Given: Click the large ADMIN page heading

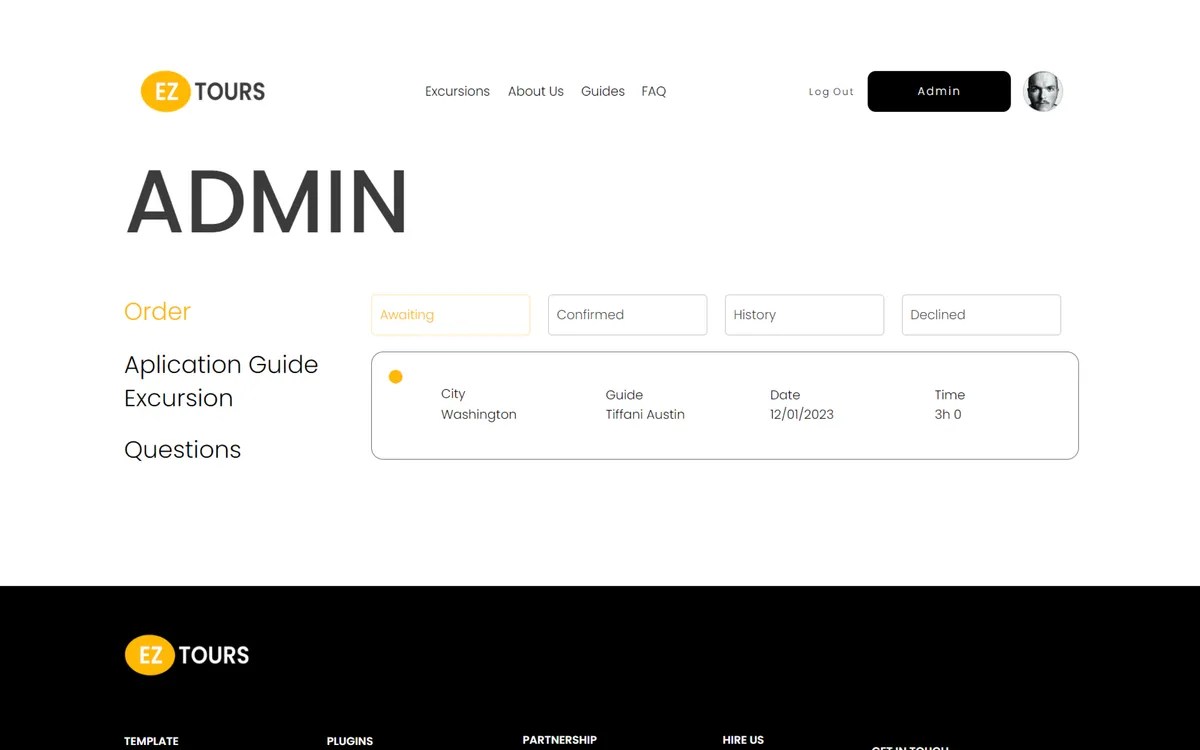Looking at the screenshot, I should coord(267,202).
